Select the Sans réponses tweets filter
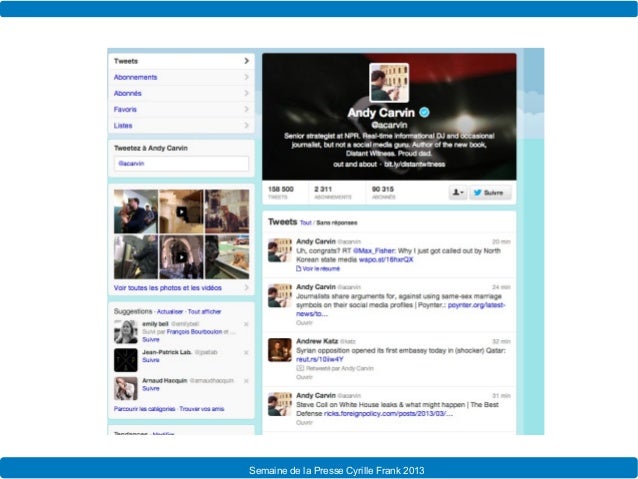The height and width of the screenshot is (479, 638). click(x=337, y=223)
